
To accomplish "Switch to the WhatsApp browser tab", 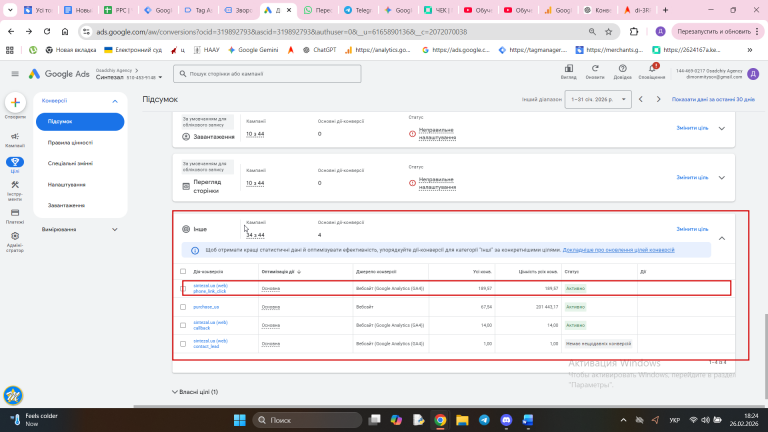I will [316, 10].
